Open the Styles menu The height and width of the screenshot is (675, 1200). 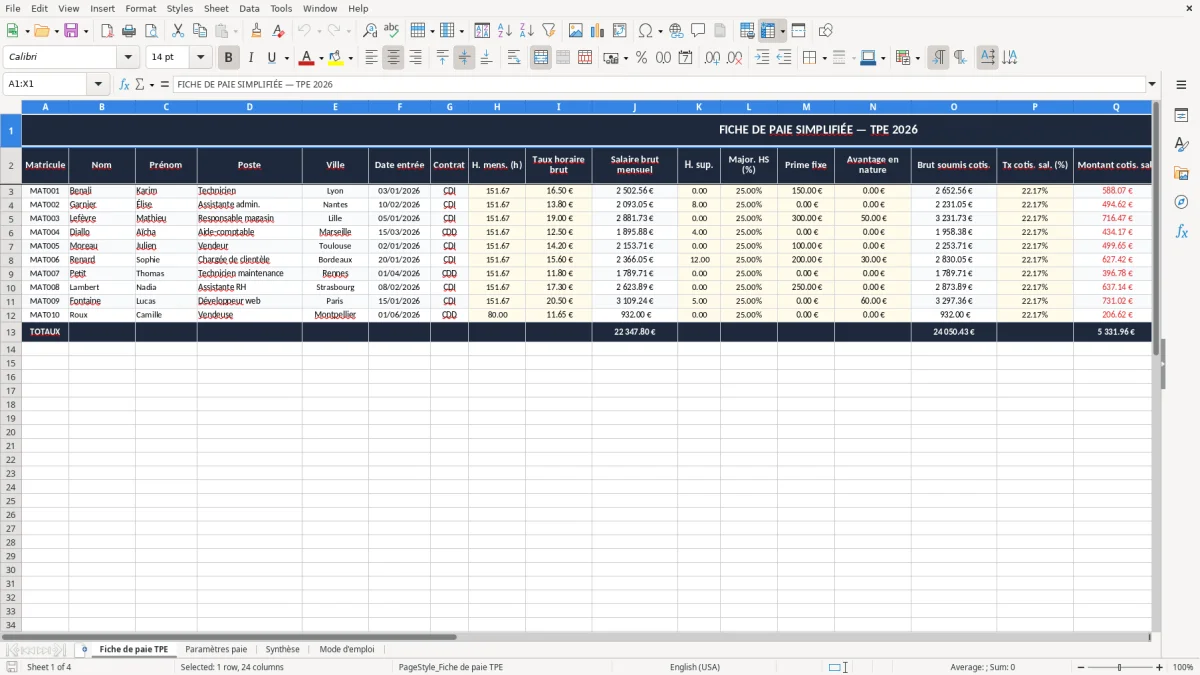coord(180,8)
